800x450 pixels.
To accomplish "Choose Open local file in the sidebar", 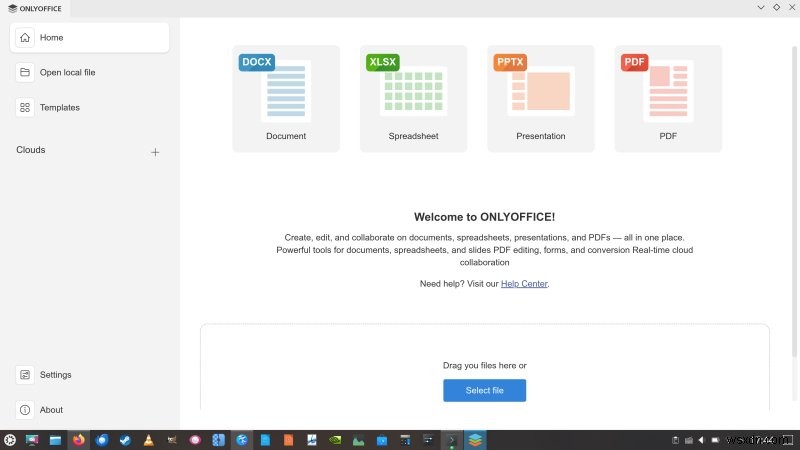I will [89, 72].
